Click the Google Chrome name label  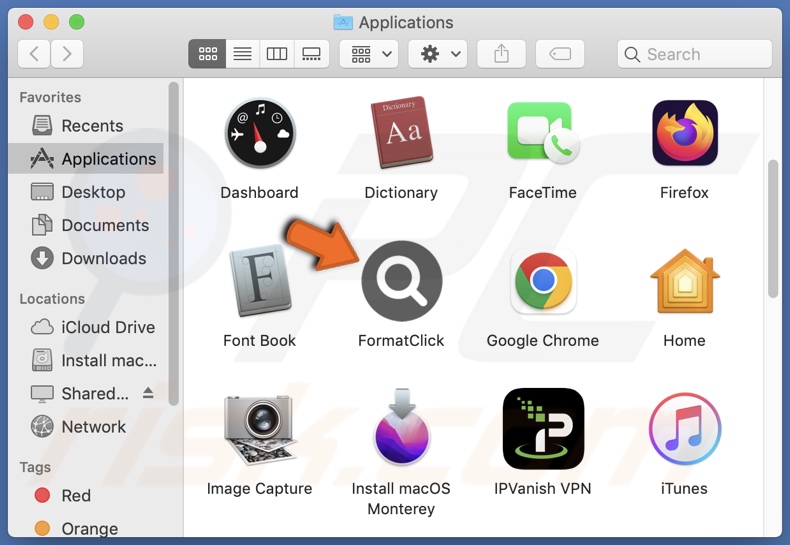(x=543, y=341)
